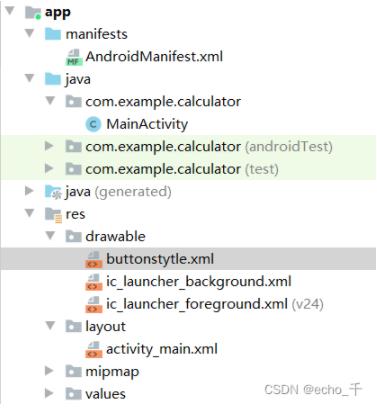The height and width of the screenshot is (408, 377).
Task: Click the res resource folder icon
Action: pos(53,215)
